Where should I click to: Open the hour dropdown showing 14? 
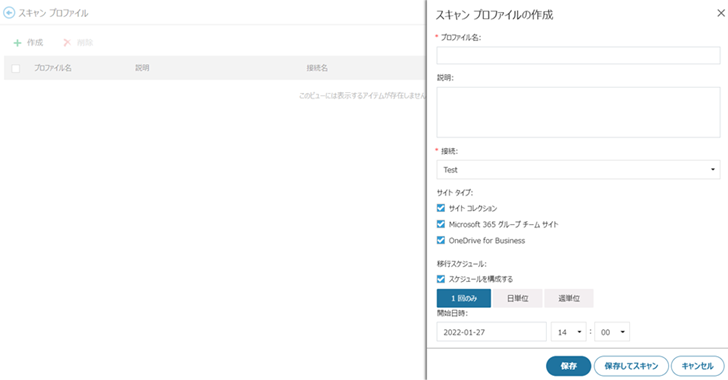pos(568,332)
